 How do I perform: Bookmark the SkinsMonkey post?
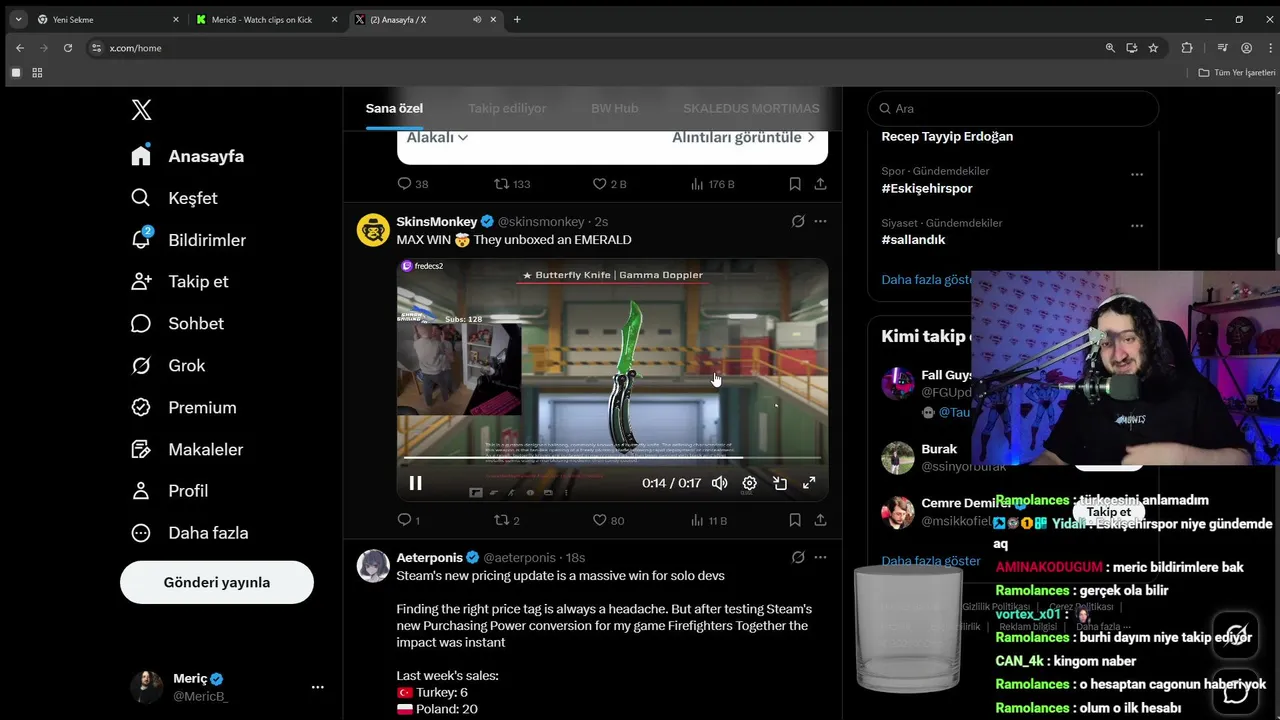[795, 520]
